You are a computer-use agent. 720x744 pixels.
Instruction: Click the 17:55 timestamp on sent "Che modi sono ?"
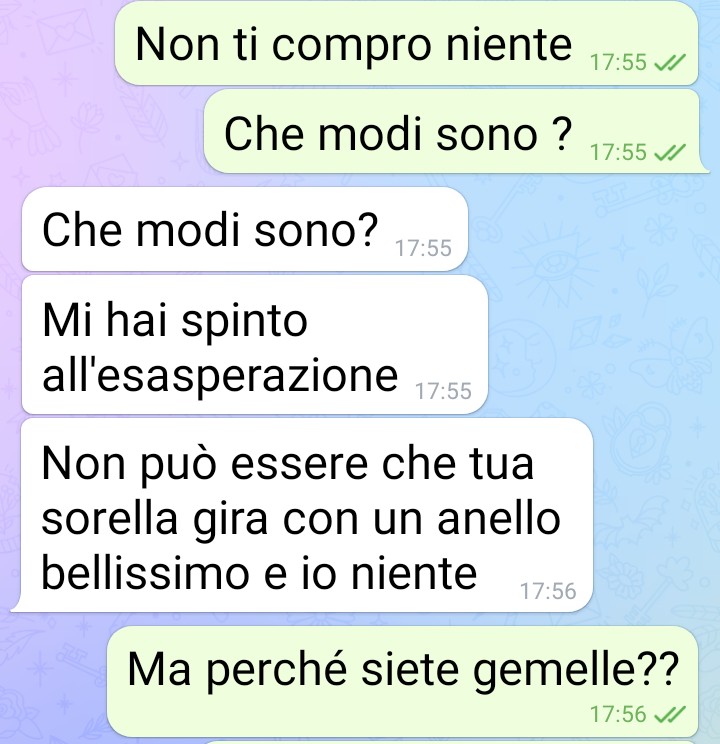pyautogui.click(x=618, y=153)
